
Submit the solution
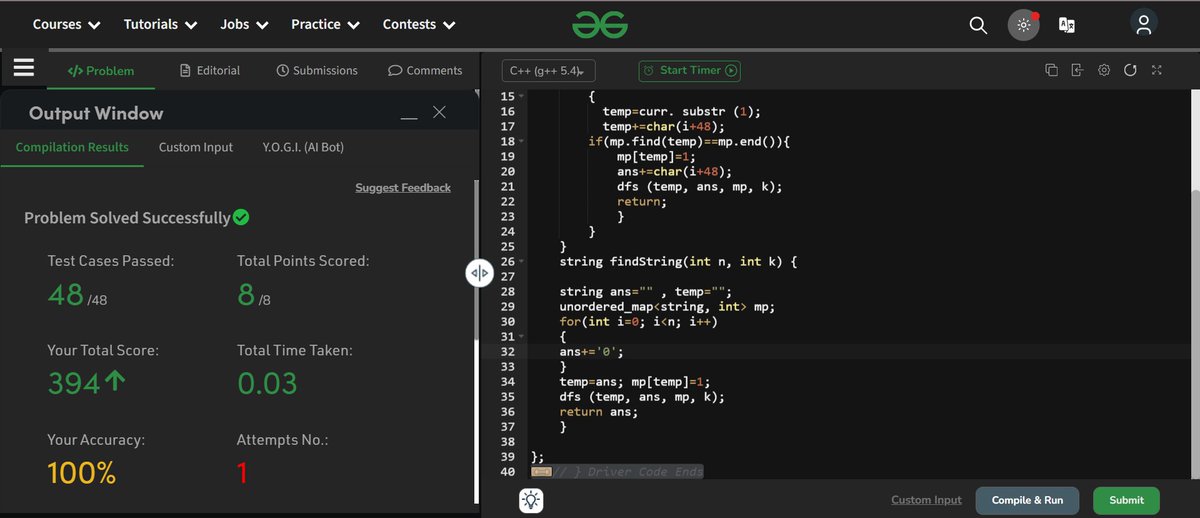coord(1126,500)
